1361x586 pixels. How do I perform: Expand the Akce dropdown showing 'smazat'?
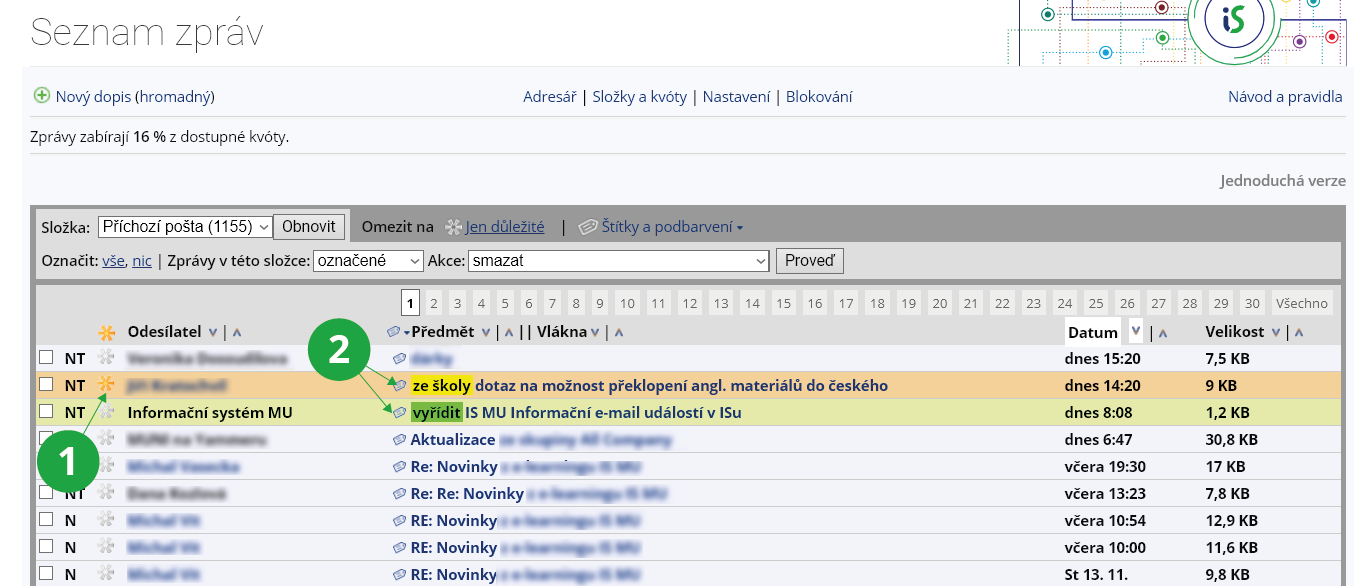click(x=617, y=261)
